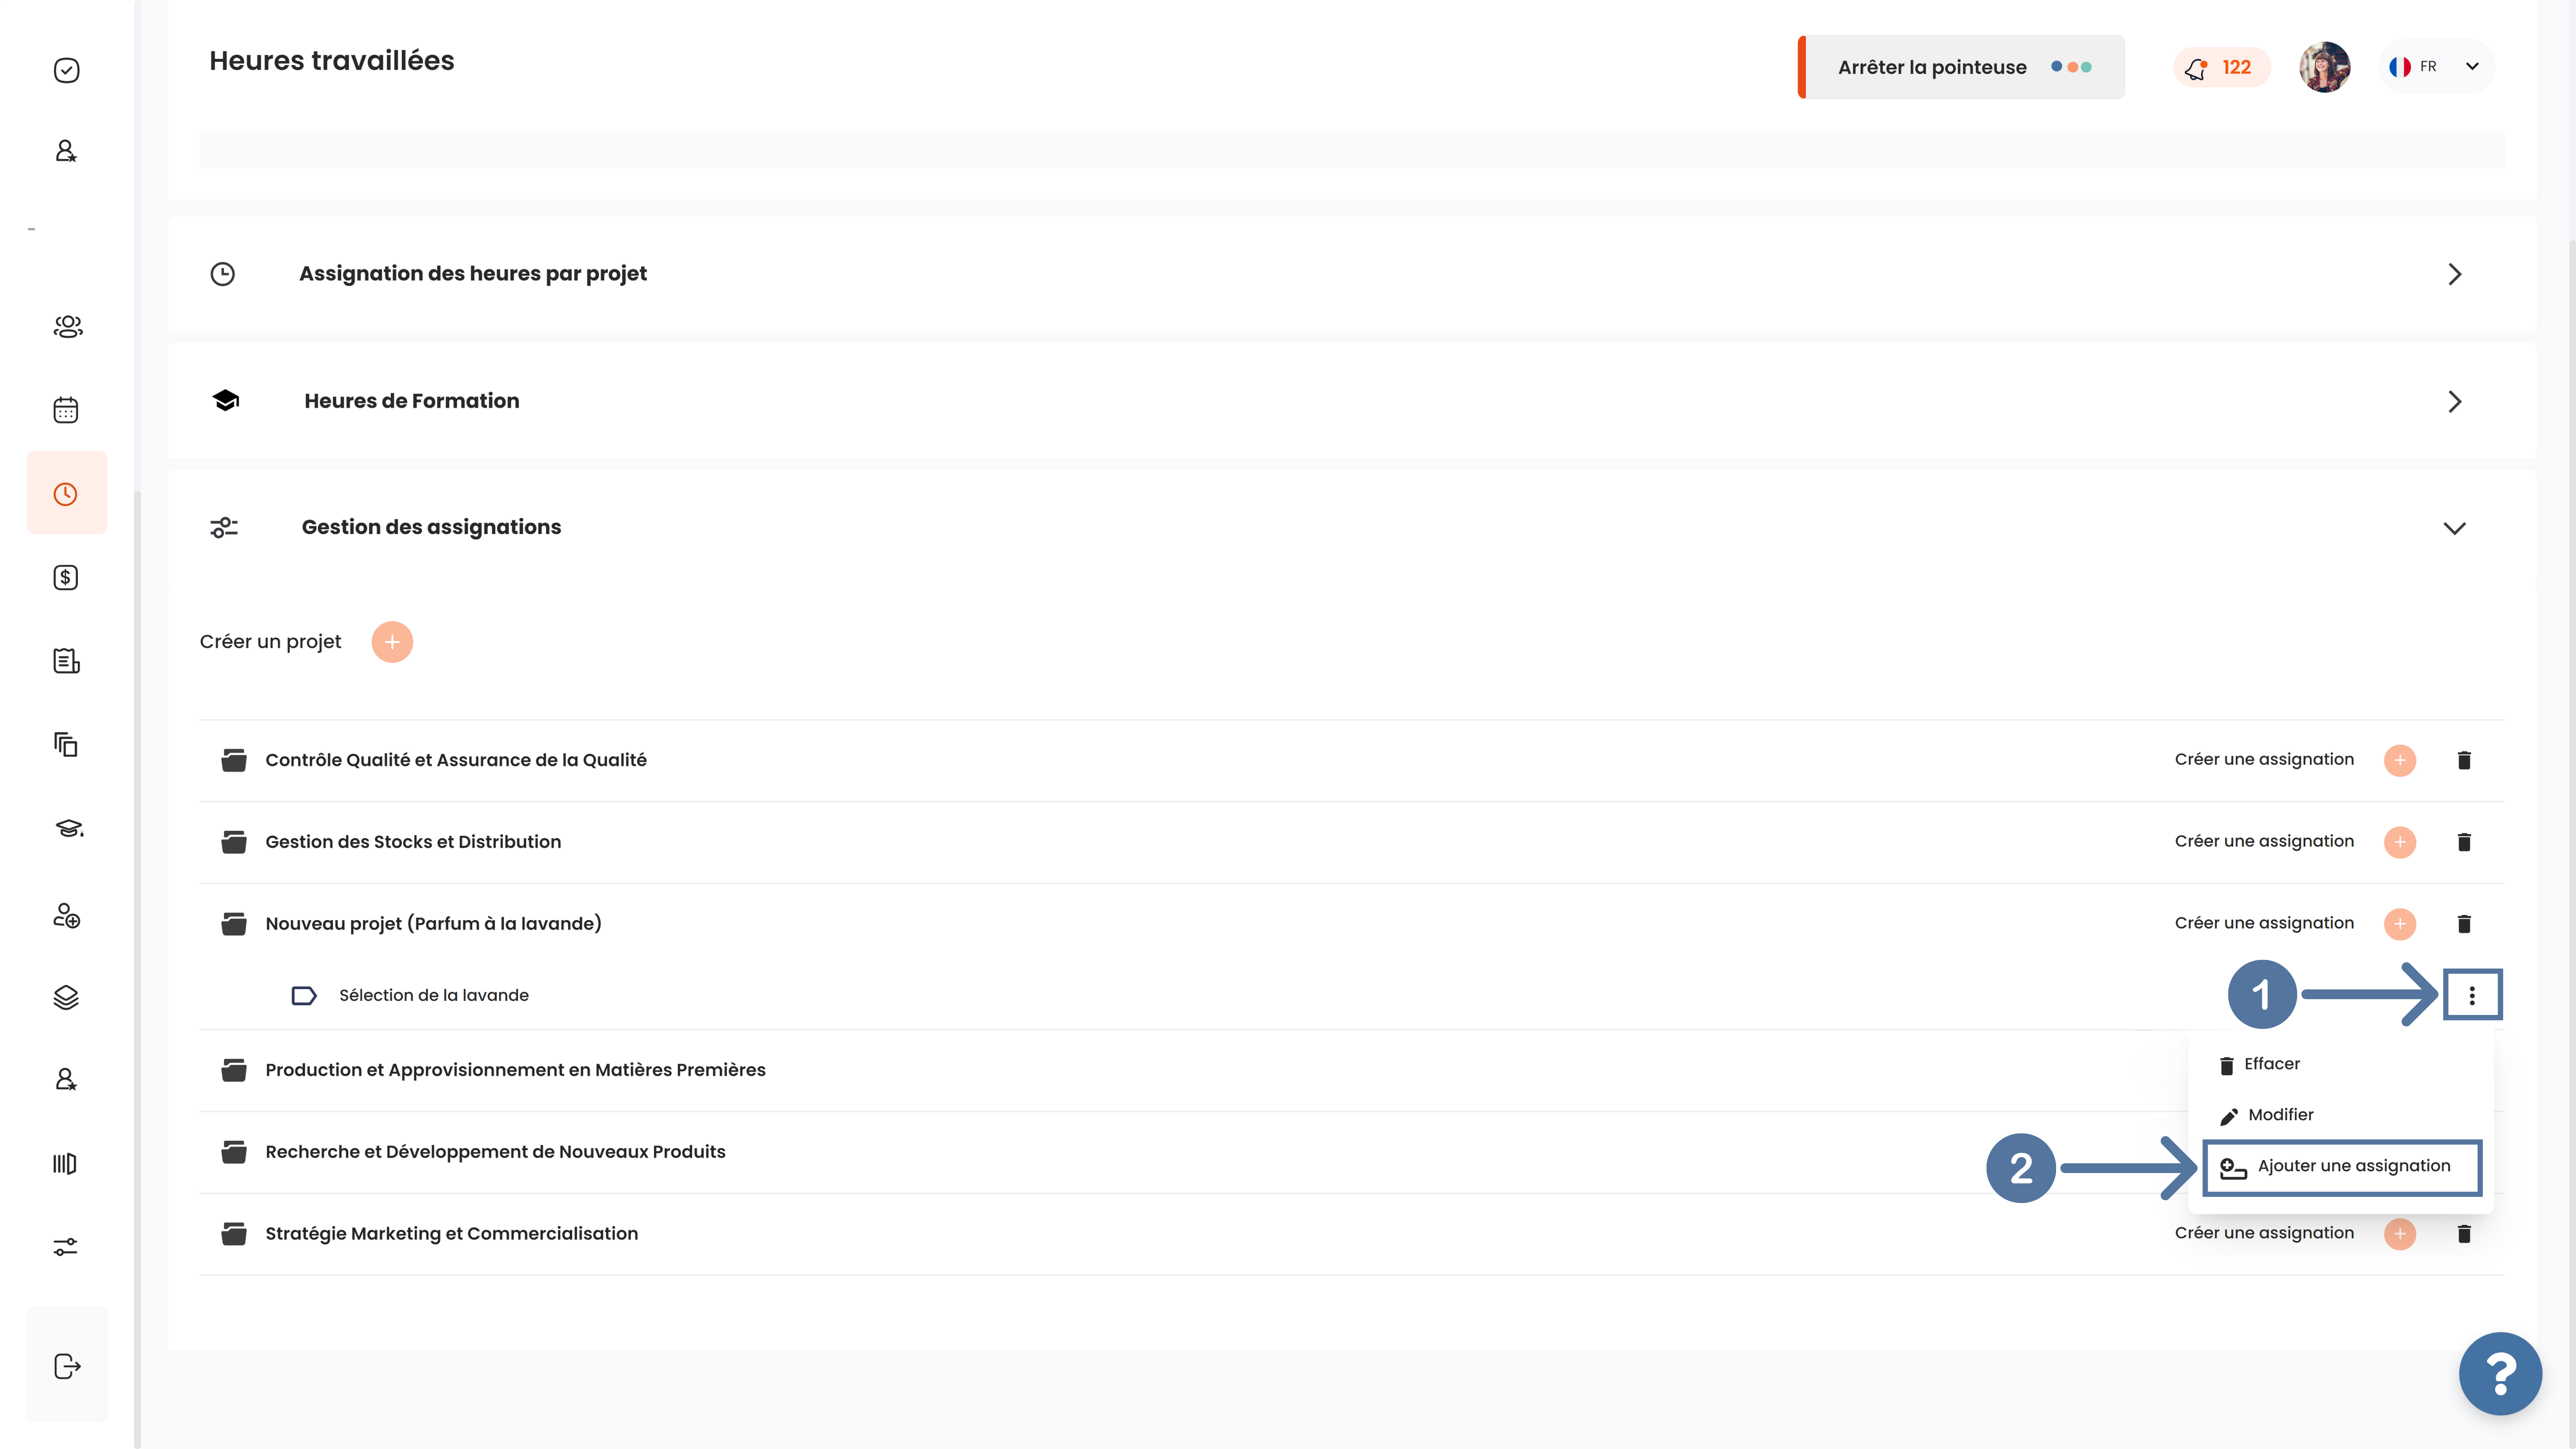Click Arrêter la pointeuse button
Image resolution: width=2576 pixels, height=1449 pixels.
click(1961, 67)
